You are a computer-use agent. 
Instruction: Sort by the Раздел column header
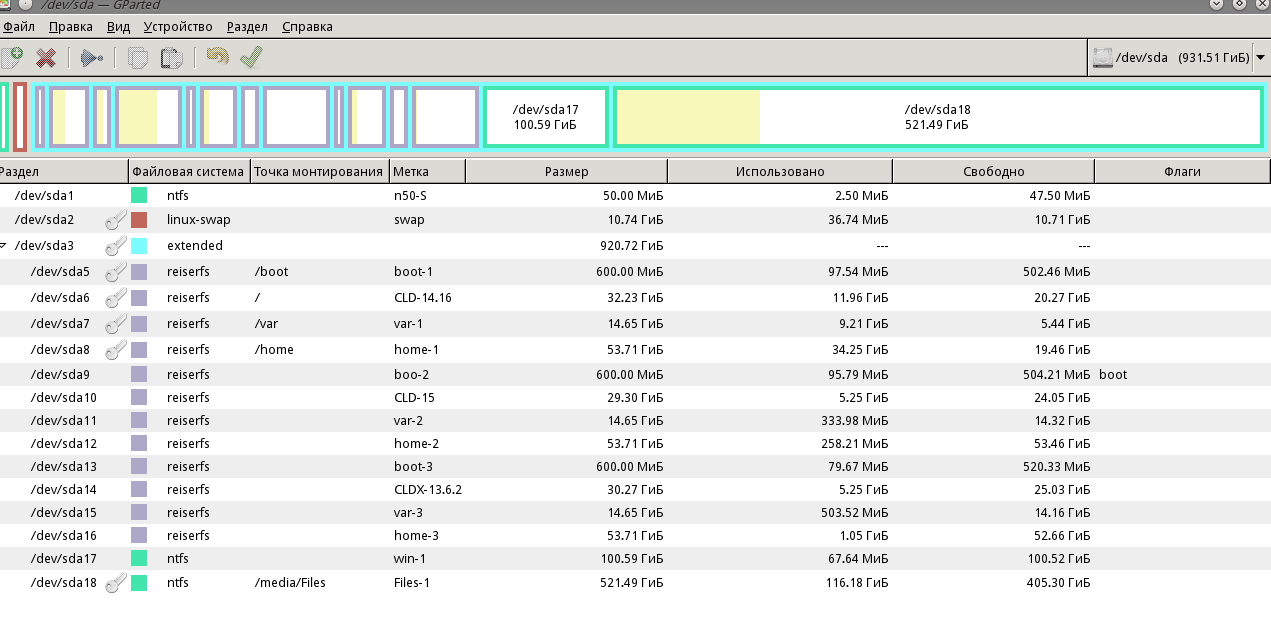(x=64, y=171)
